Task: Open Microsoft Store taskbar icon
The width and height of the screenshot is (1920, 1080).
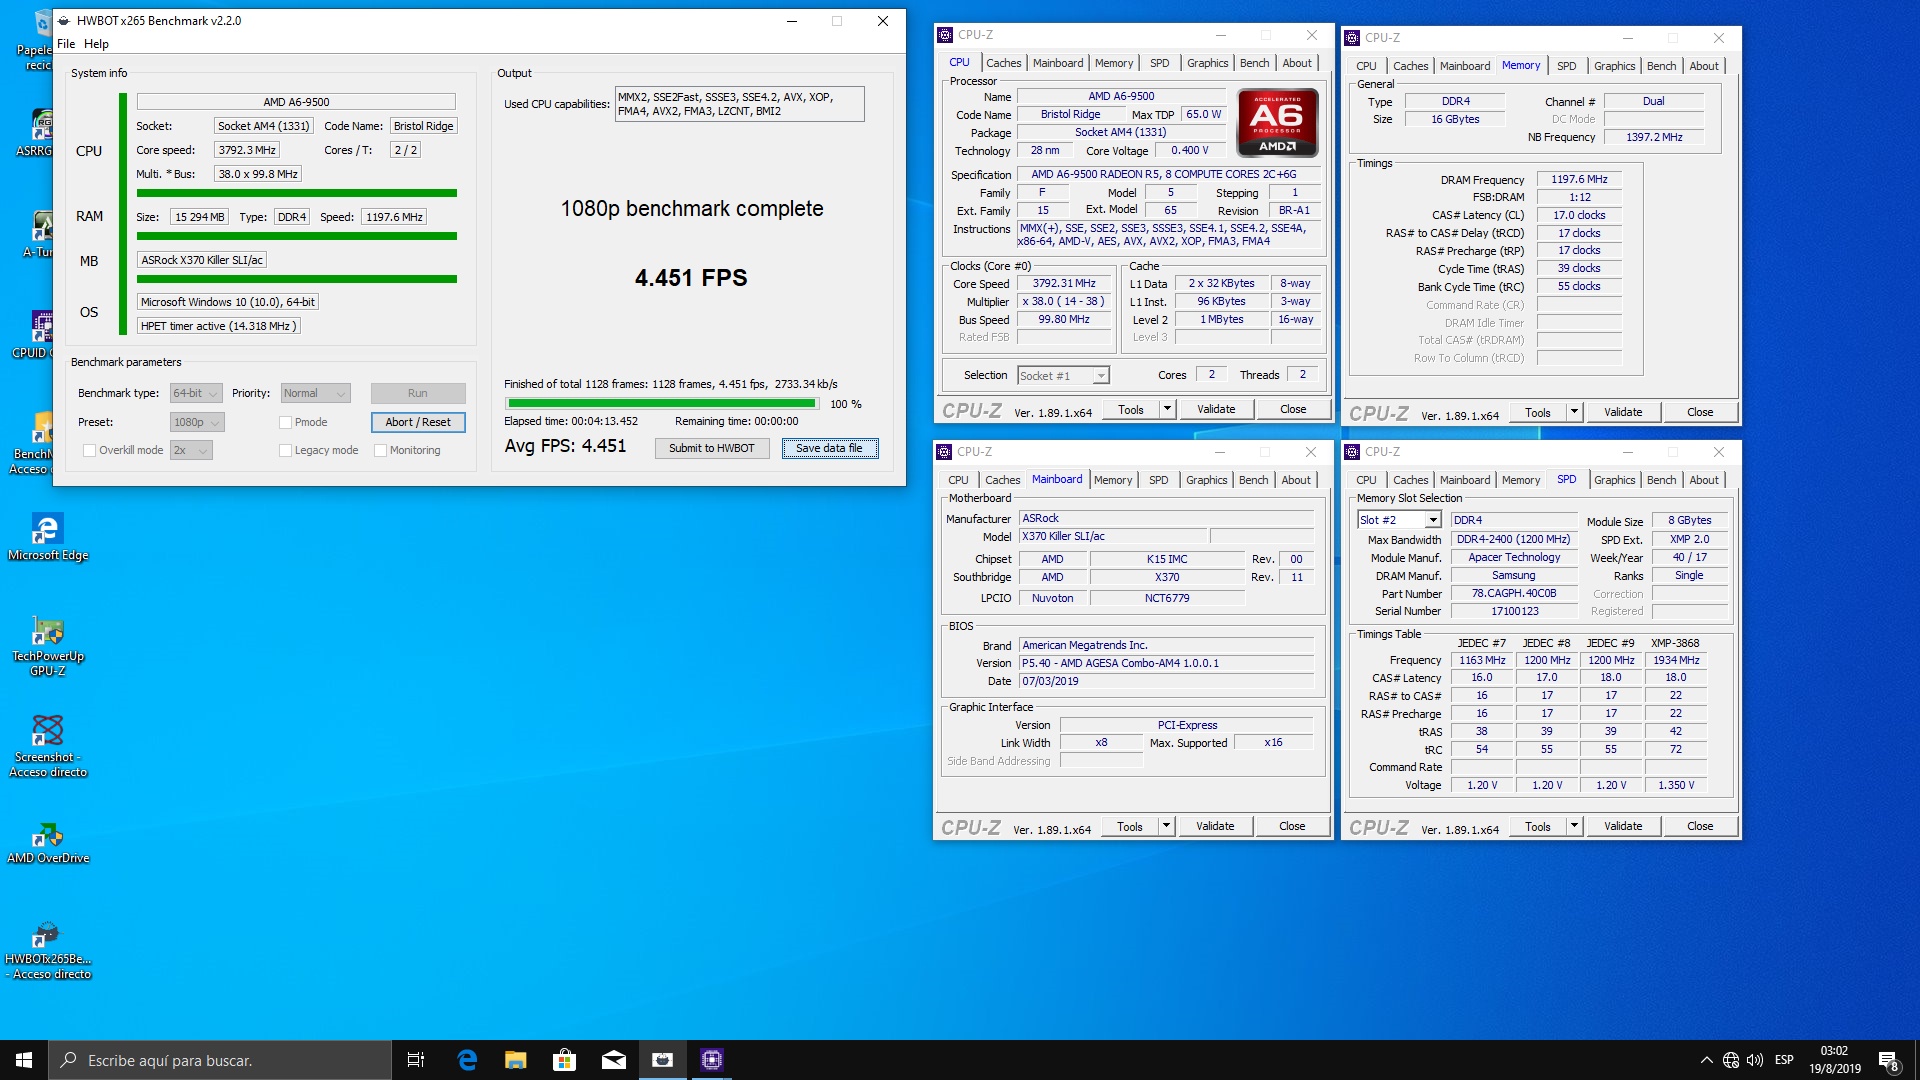Action: pyautogui.click(x=565, y=1060)
